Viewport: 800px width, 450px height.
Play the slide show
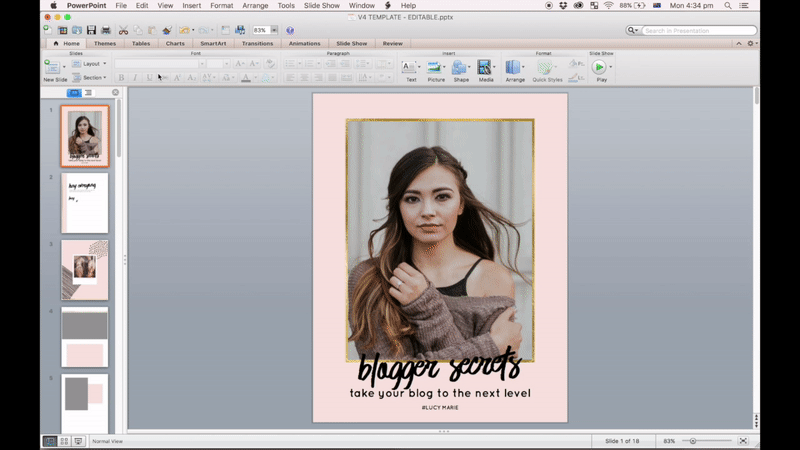599,67
